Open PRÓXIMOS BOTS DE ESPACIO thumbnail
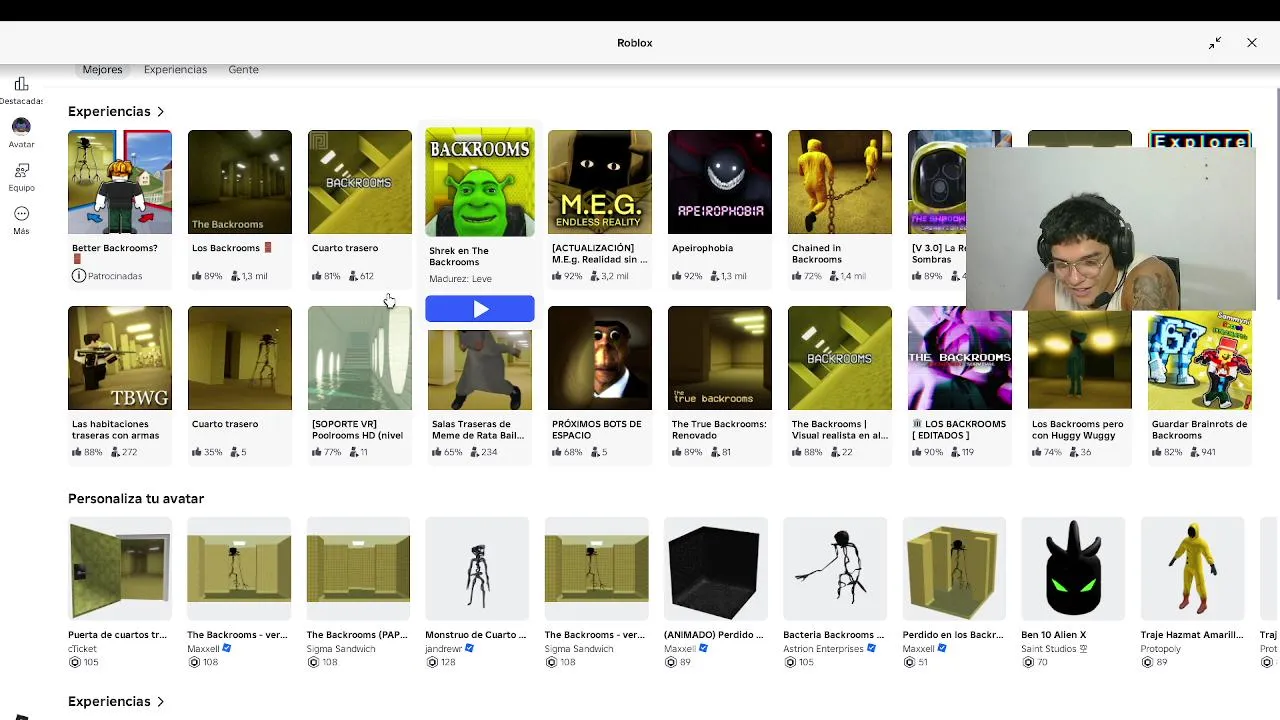Image resolution: width=1280 pixels, height=720 pixels. click(600, 358)
